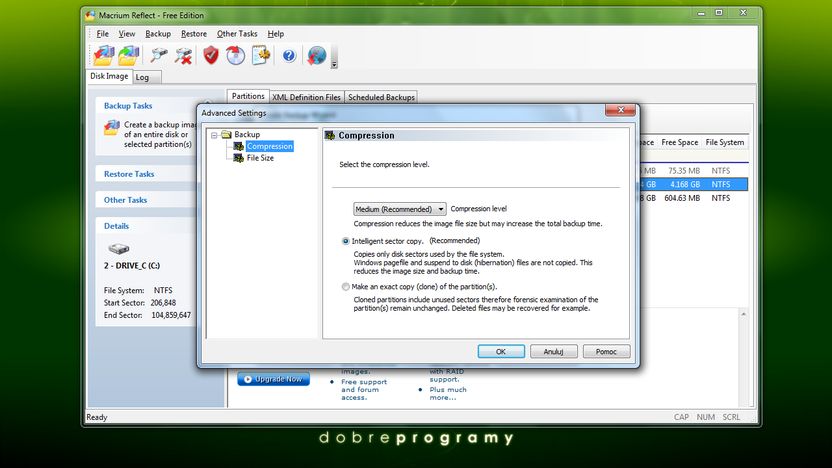The height and width of the screenshot is (468, 832).
Task: Collapse the Backup Tasks panel header
Action: tap(128, 106)
